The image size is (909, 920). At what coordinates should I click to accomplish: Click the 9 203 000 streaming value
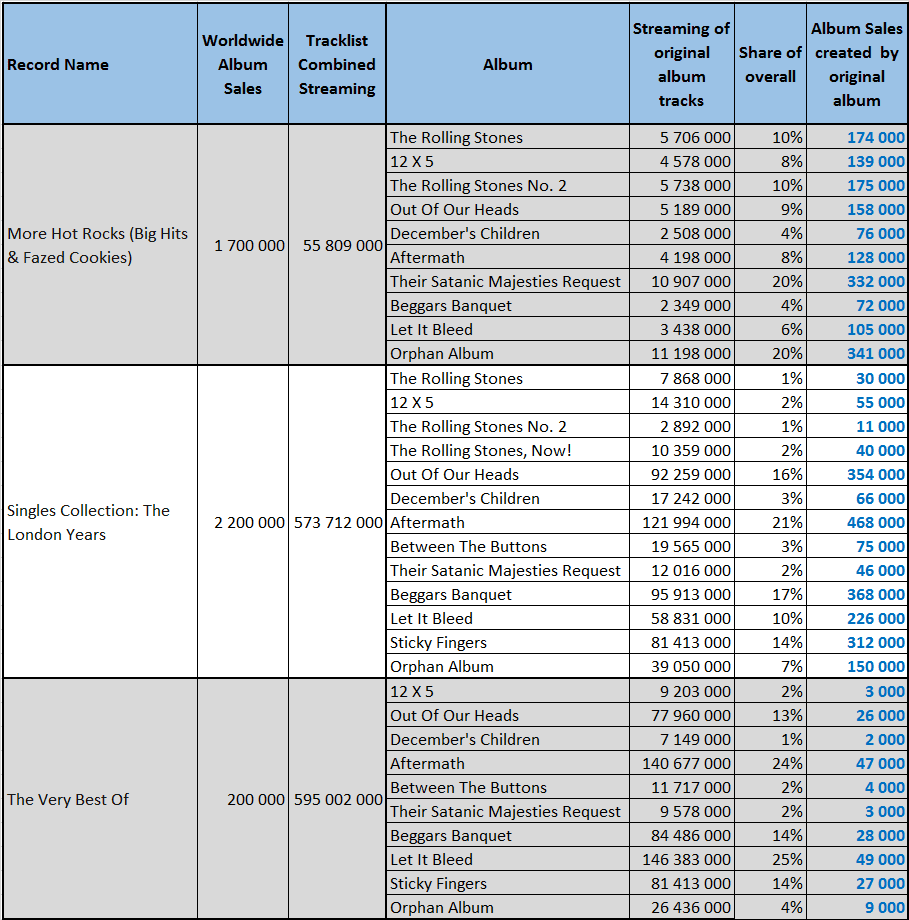click(x=695, y=692)
